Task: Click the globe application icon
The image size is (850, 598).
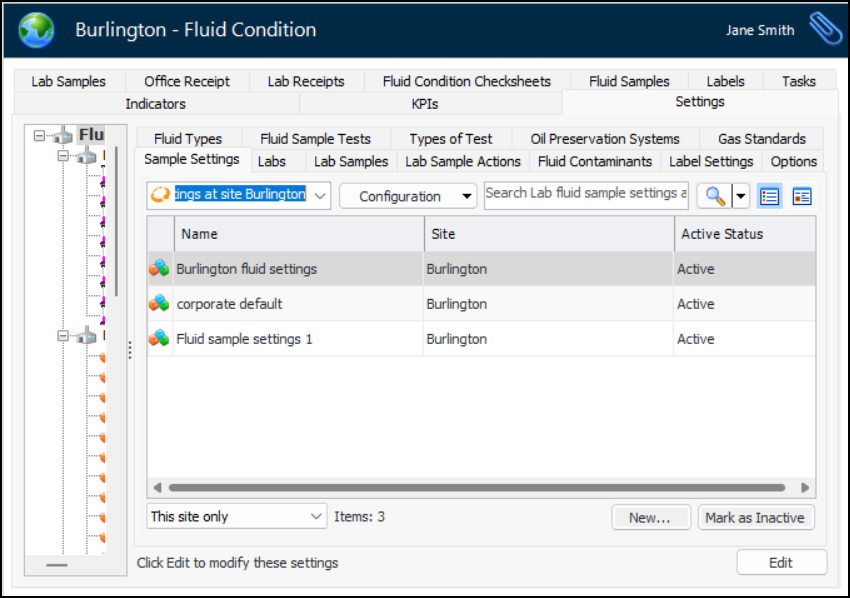Action: click(36, 30)
